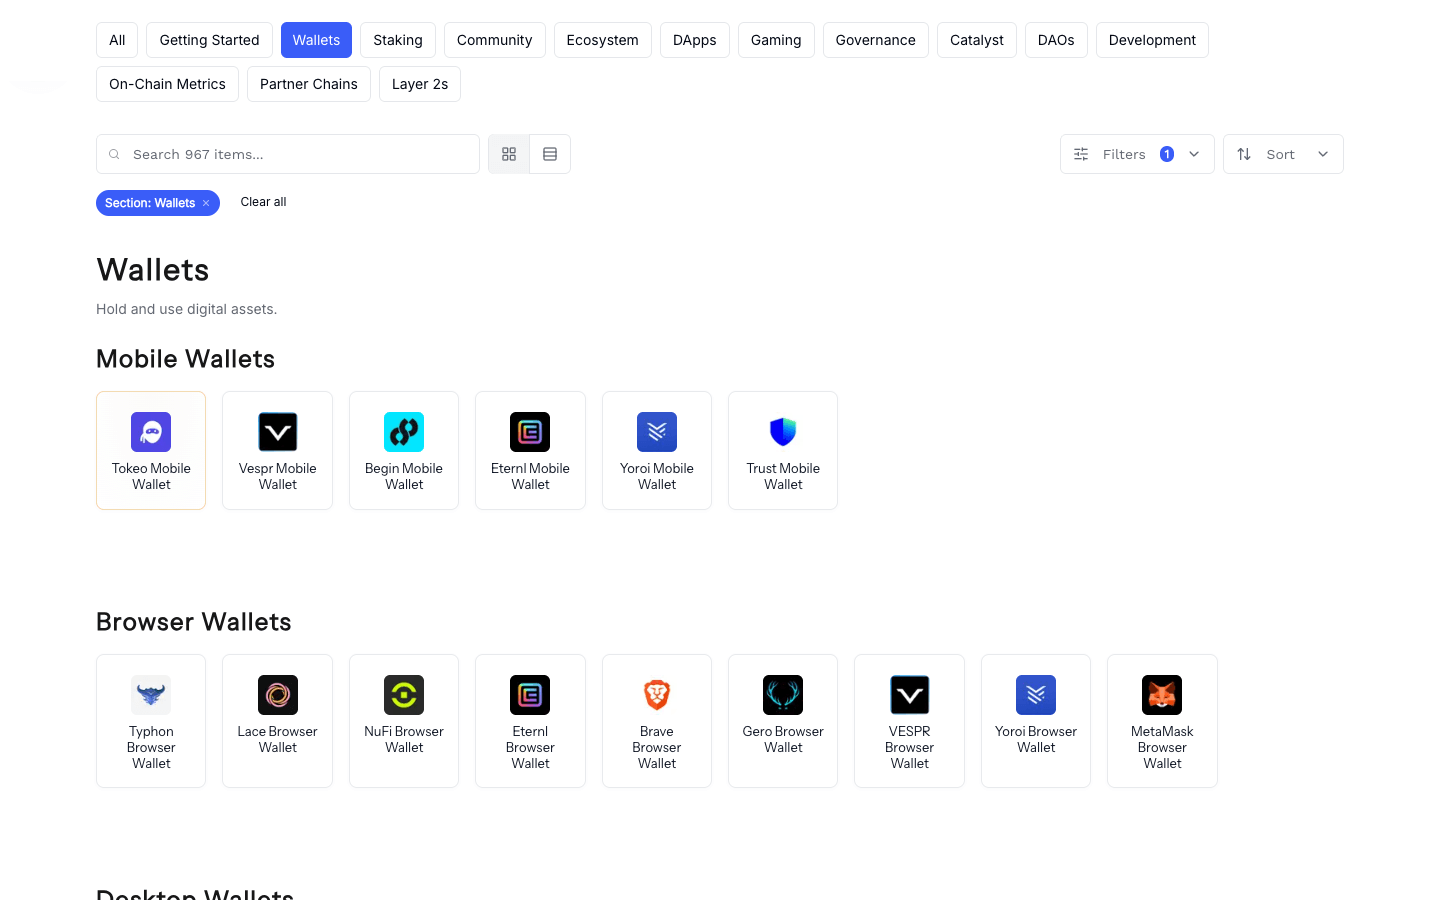Open the Lace Browser Wallet entry

[x=277, y=720]
